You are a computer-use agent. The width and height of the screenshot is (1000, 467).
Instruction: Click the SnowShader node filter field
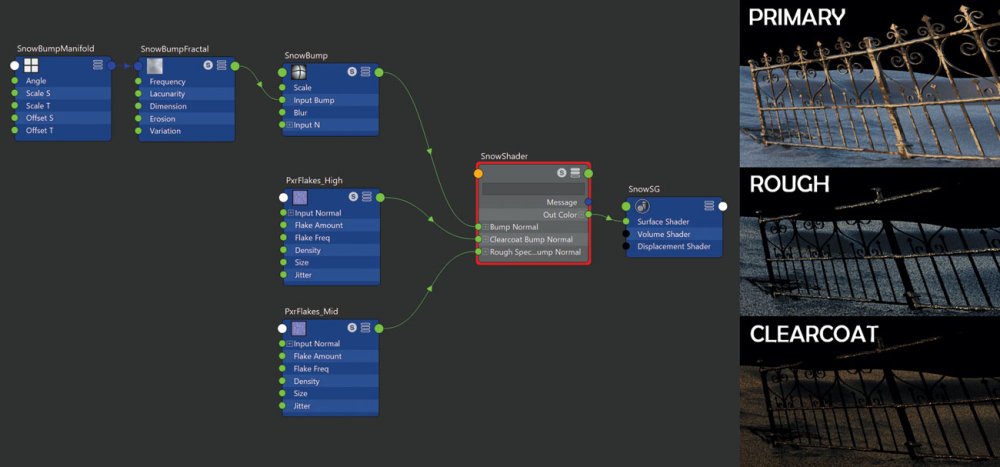[533, 189]
